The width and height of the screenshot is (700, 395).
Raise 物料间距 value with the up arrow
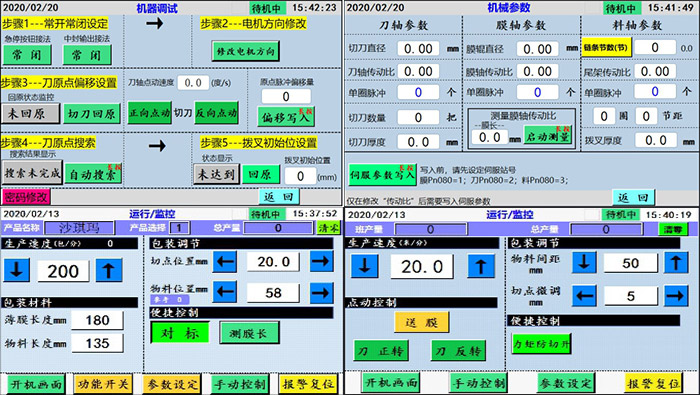coord(676,262)
